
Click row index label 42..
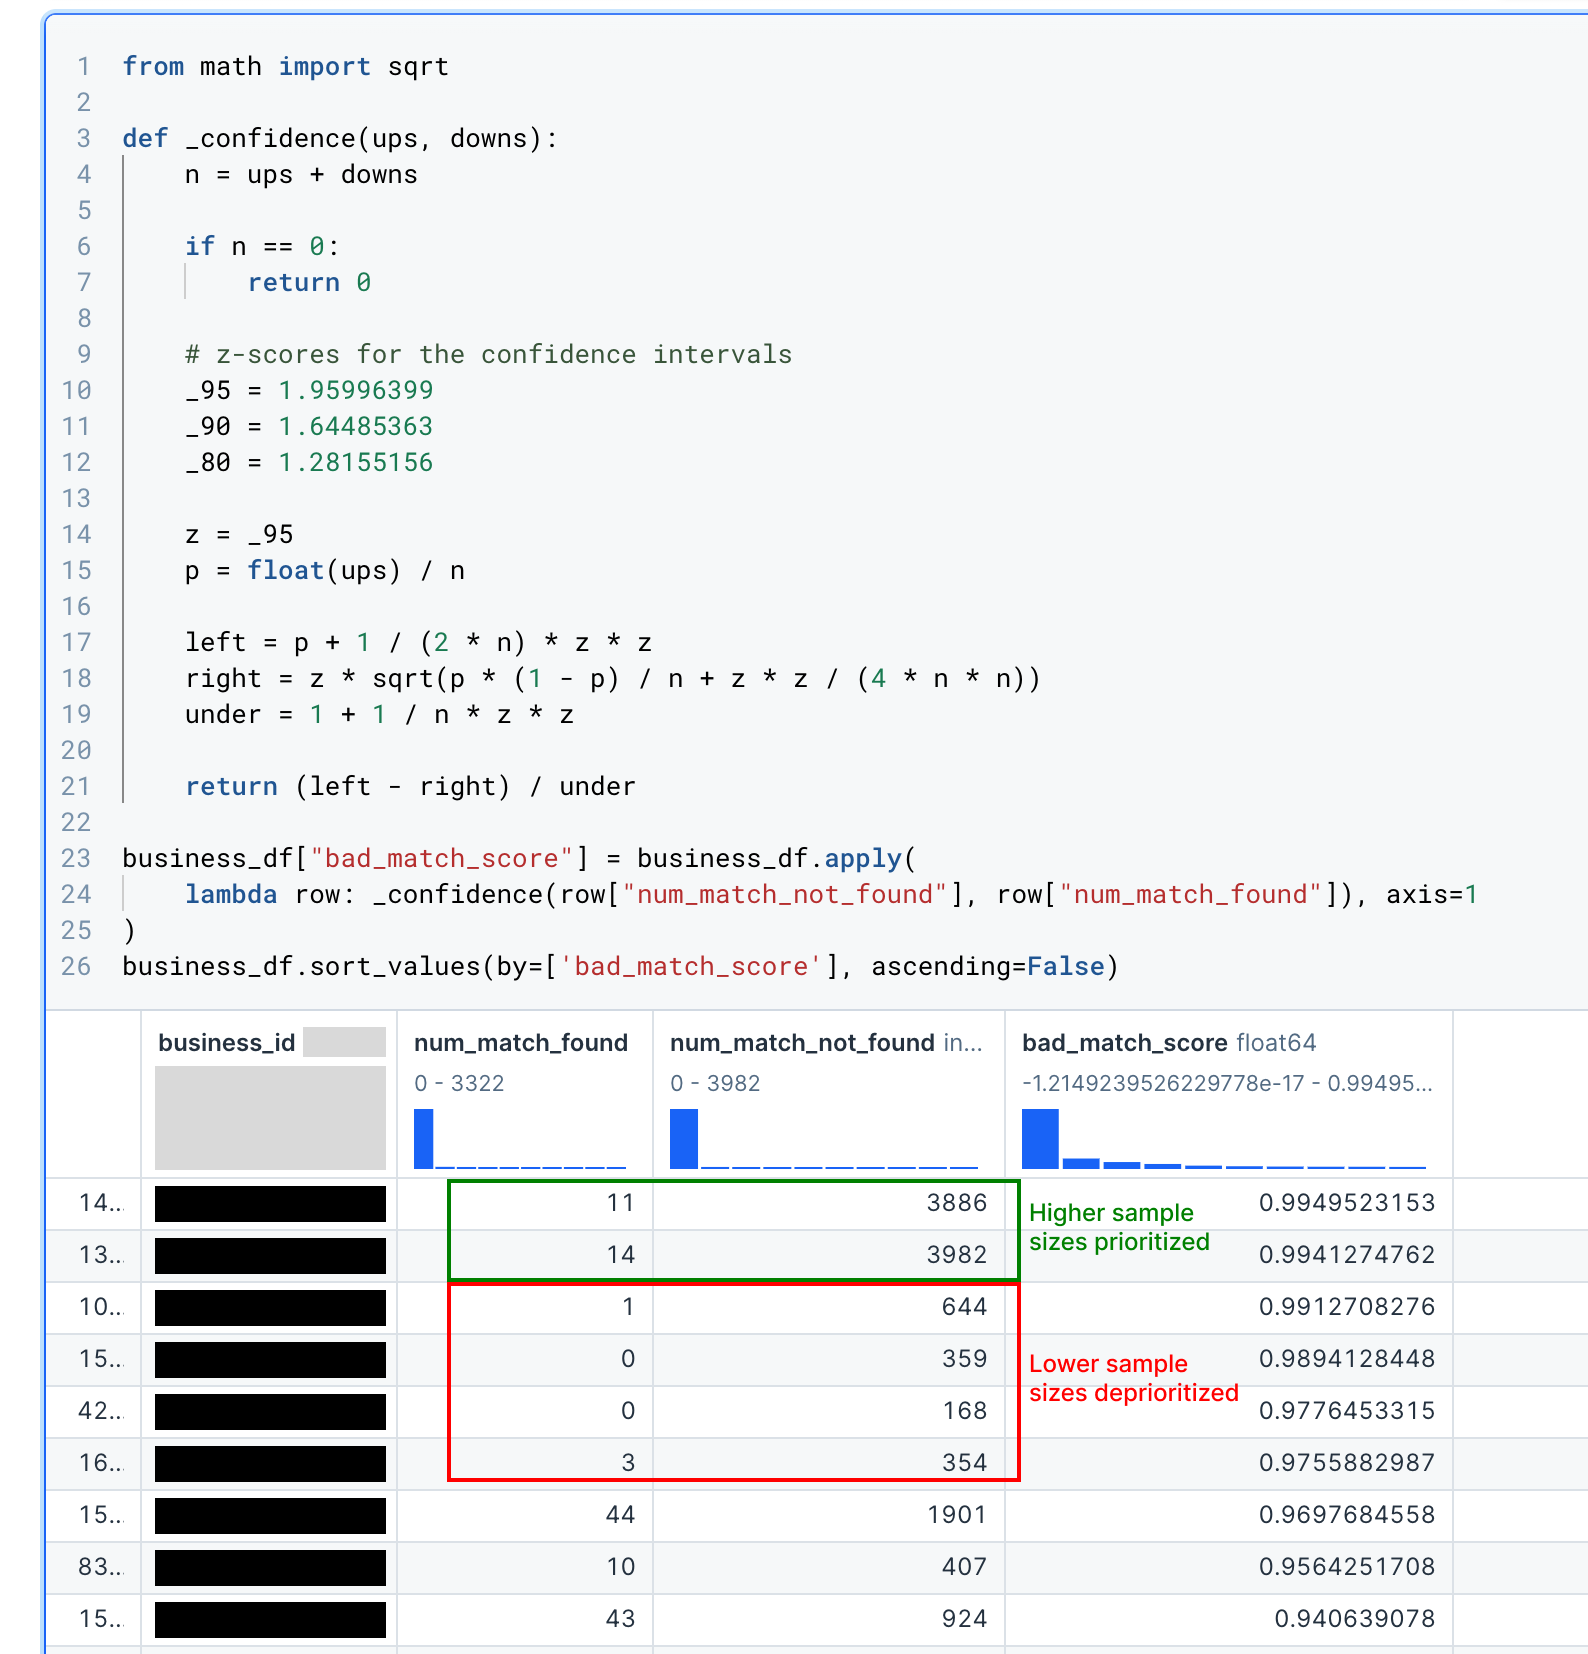(99, 1411)
